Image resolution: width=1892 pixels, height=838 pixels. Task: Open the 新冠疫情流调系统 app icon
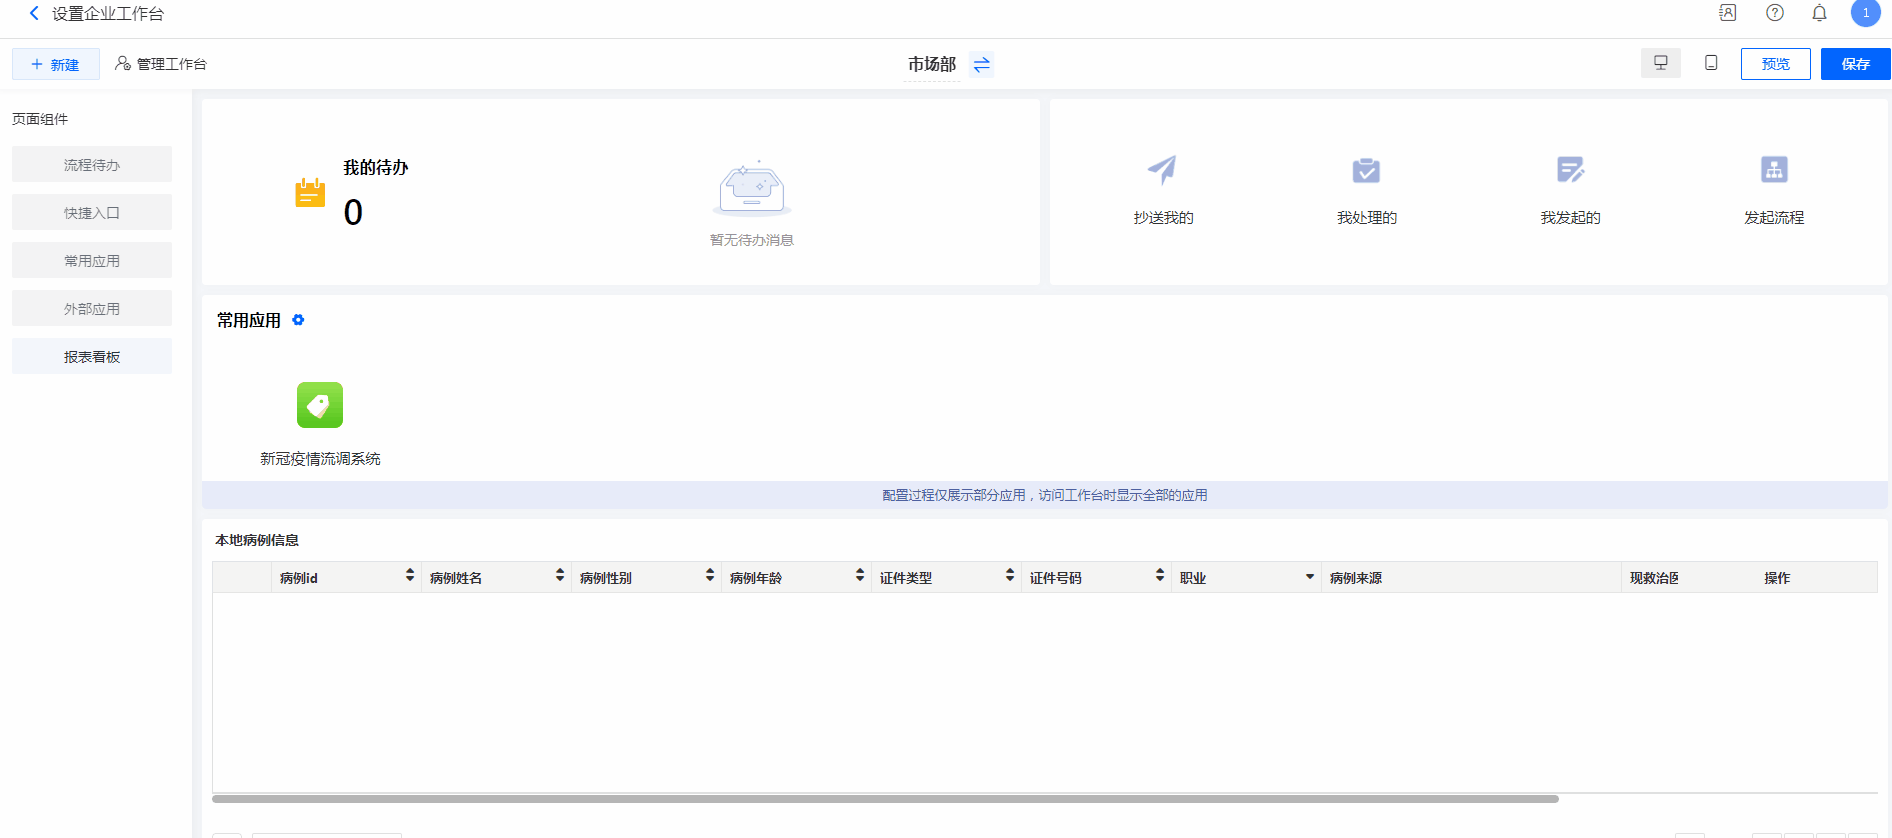pos(320,405)
